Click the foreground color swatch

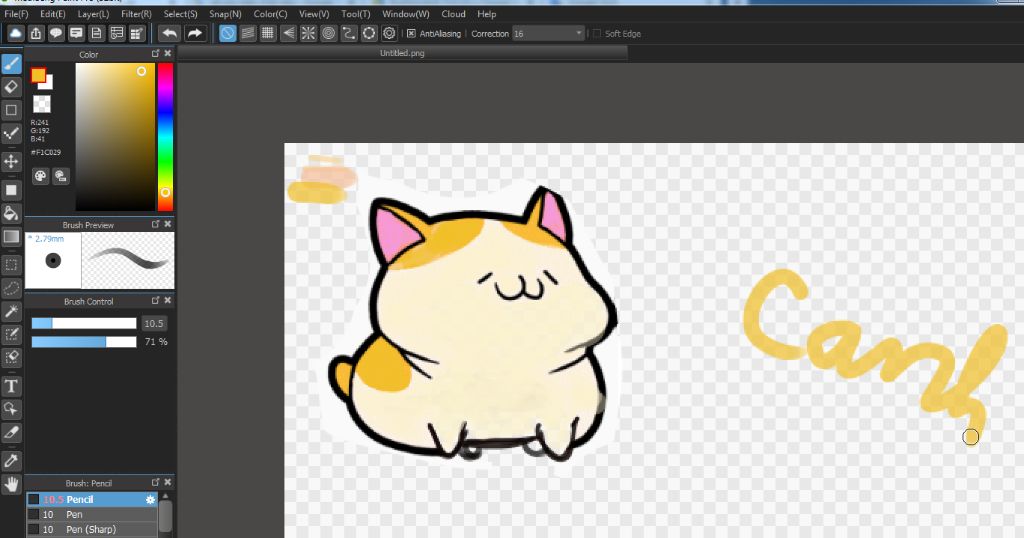(x=38, y=75)
